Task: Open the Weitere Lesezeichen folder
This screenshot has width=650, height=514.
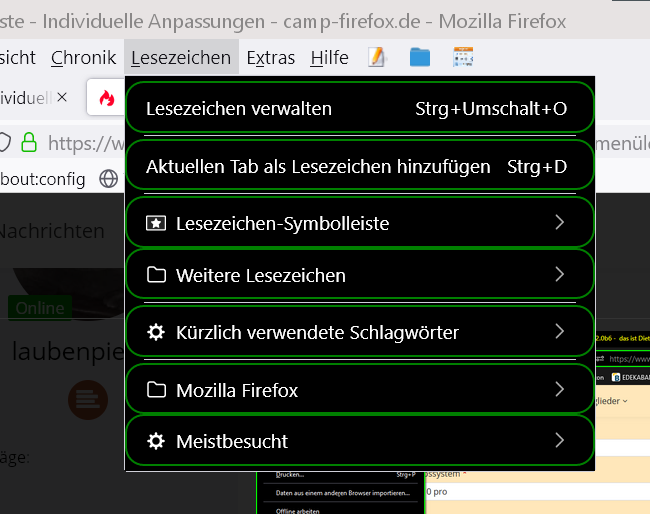Action: click(360, 274)
